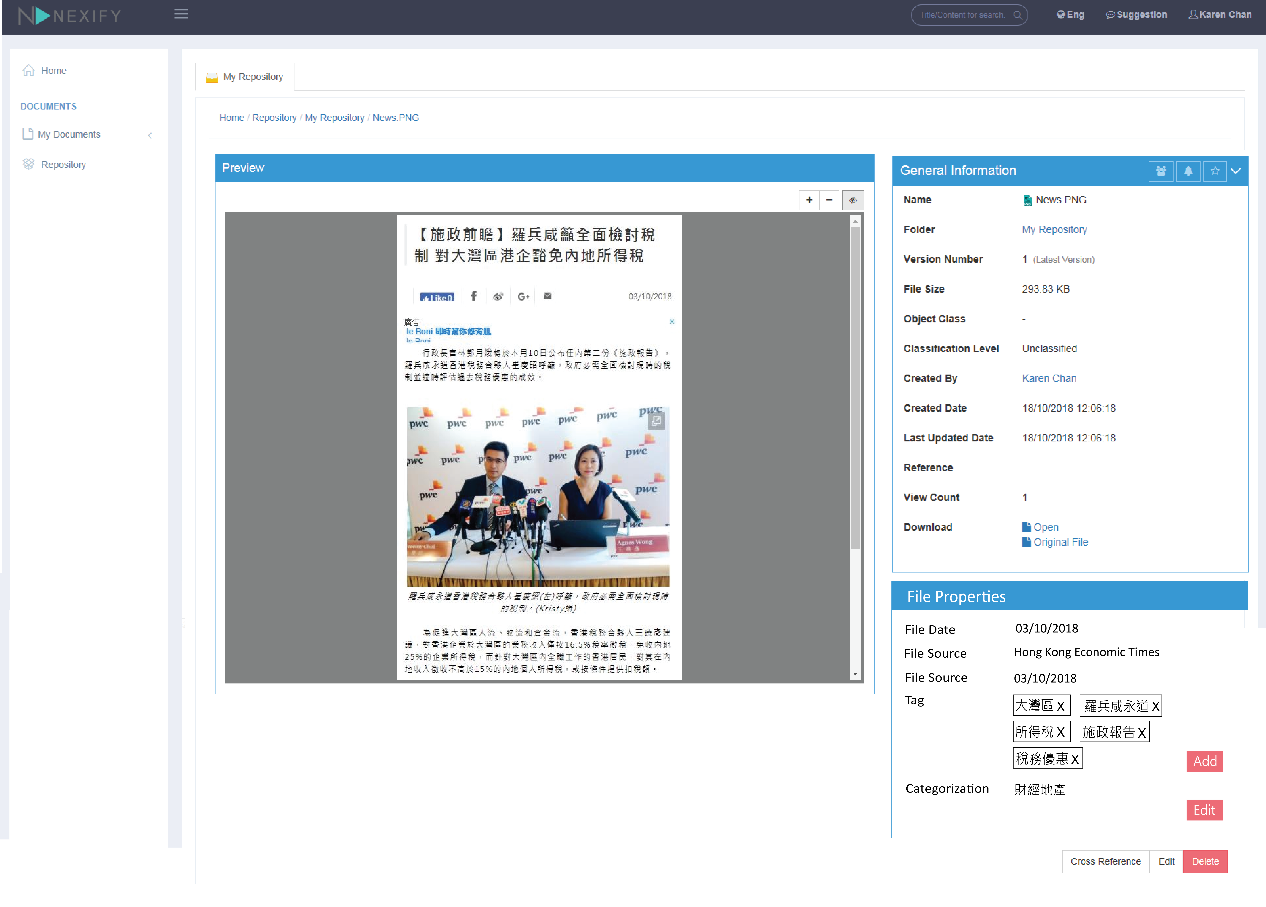Screen dimensions: 1266x907
Task: Click the notification bell icon
Action: click(1188, 171)
